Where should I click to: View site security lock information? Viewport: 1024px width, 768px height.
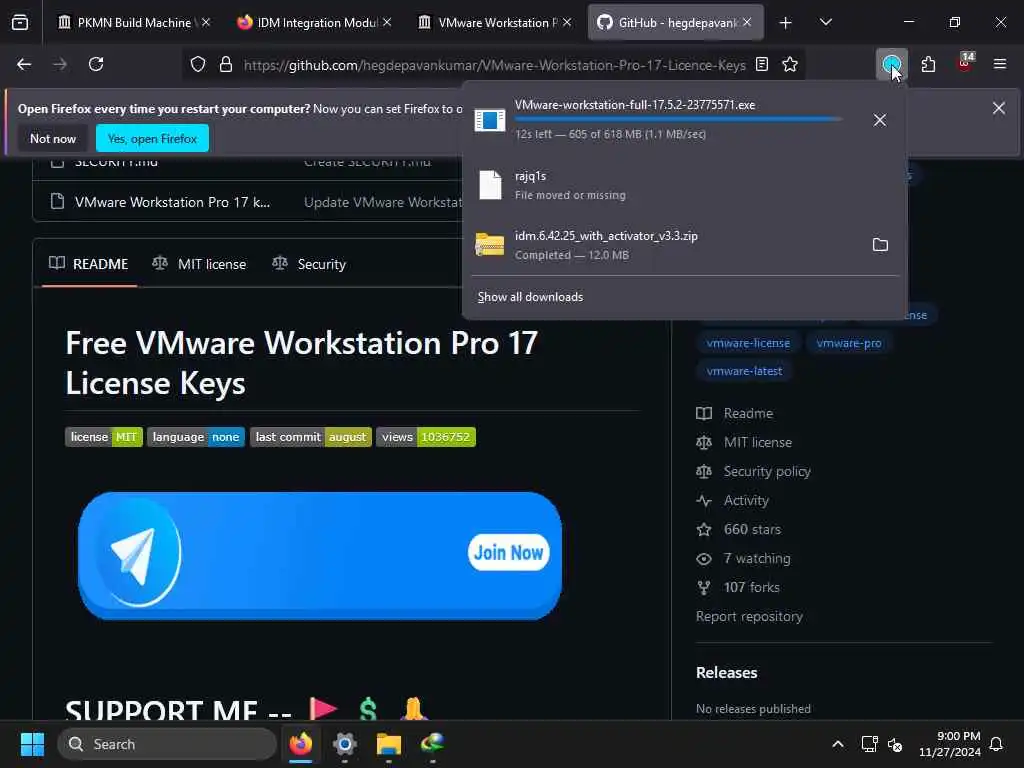coord(226,65)
